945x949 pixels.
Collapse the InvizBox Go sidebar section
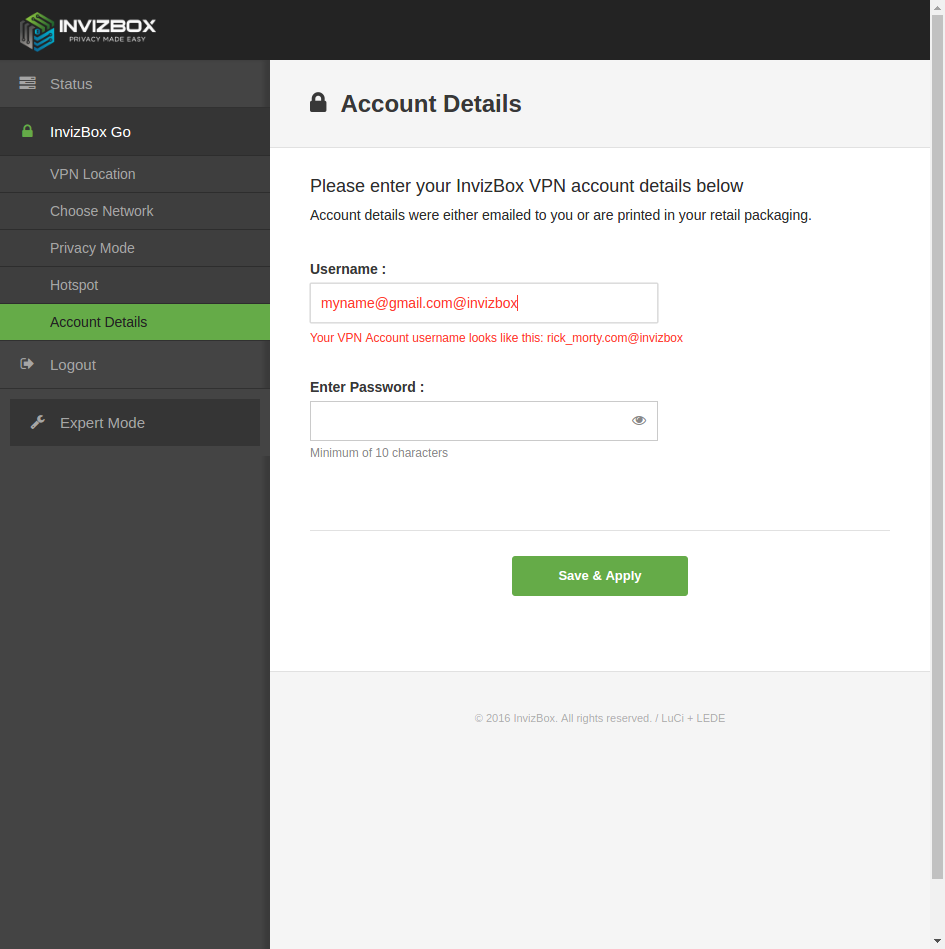point(90,132)
